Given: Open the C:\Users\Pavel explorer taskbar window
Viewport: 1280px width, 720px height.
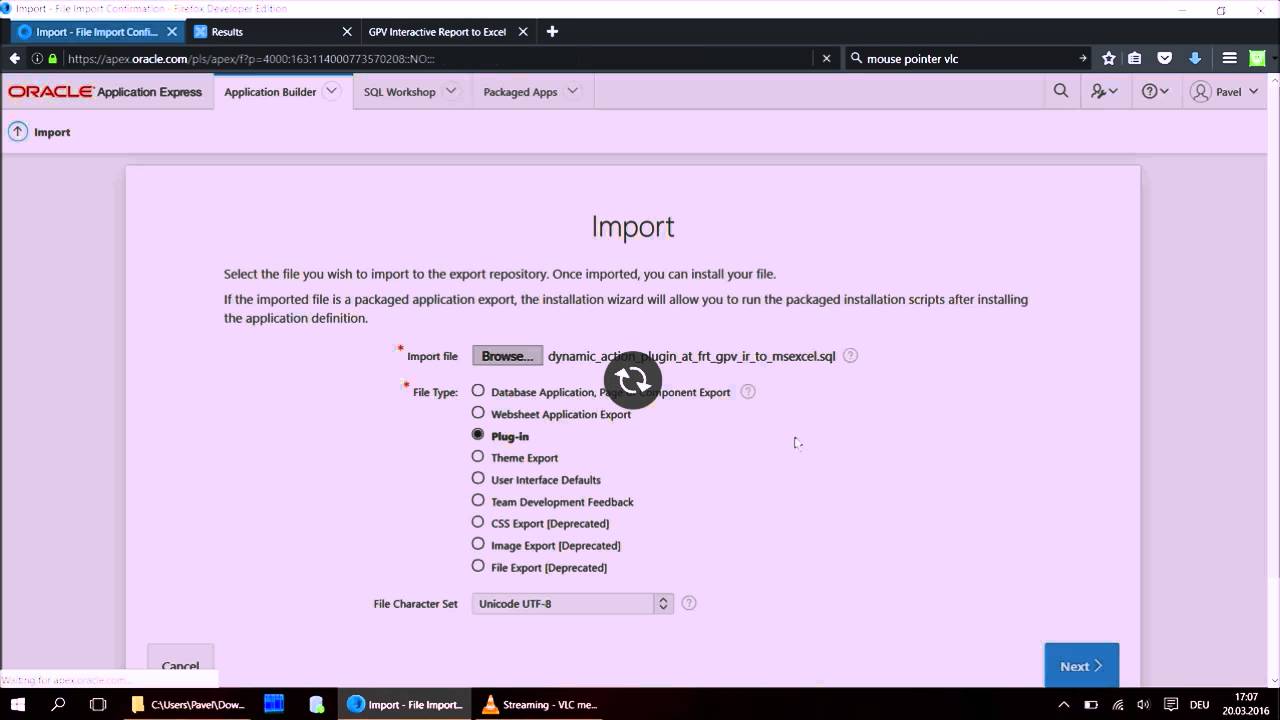Looking at the screenshot, I should click(x=188, y=704).
